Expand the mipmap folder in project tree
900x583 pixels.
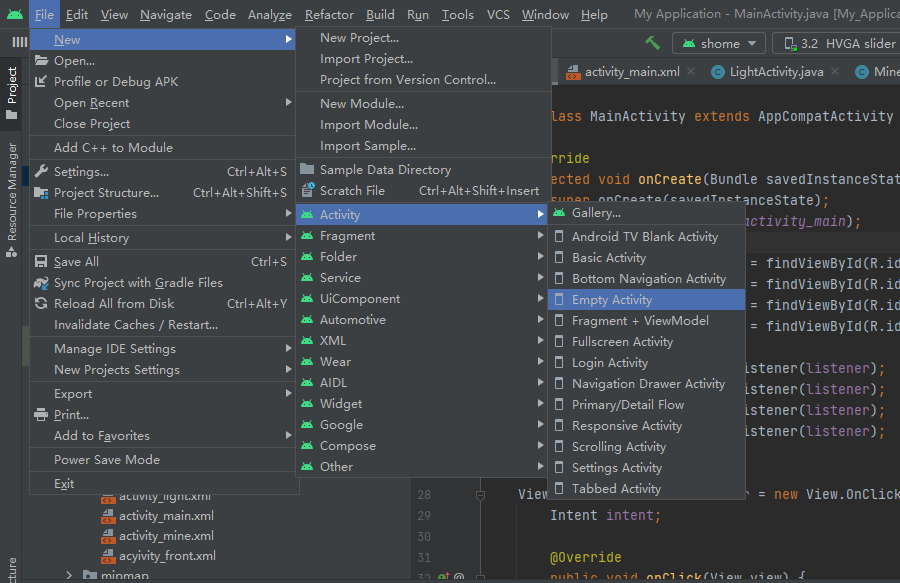[69, 575]
